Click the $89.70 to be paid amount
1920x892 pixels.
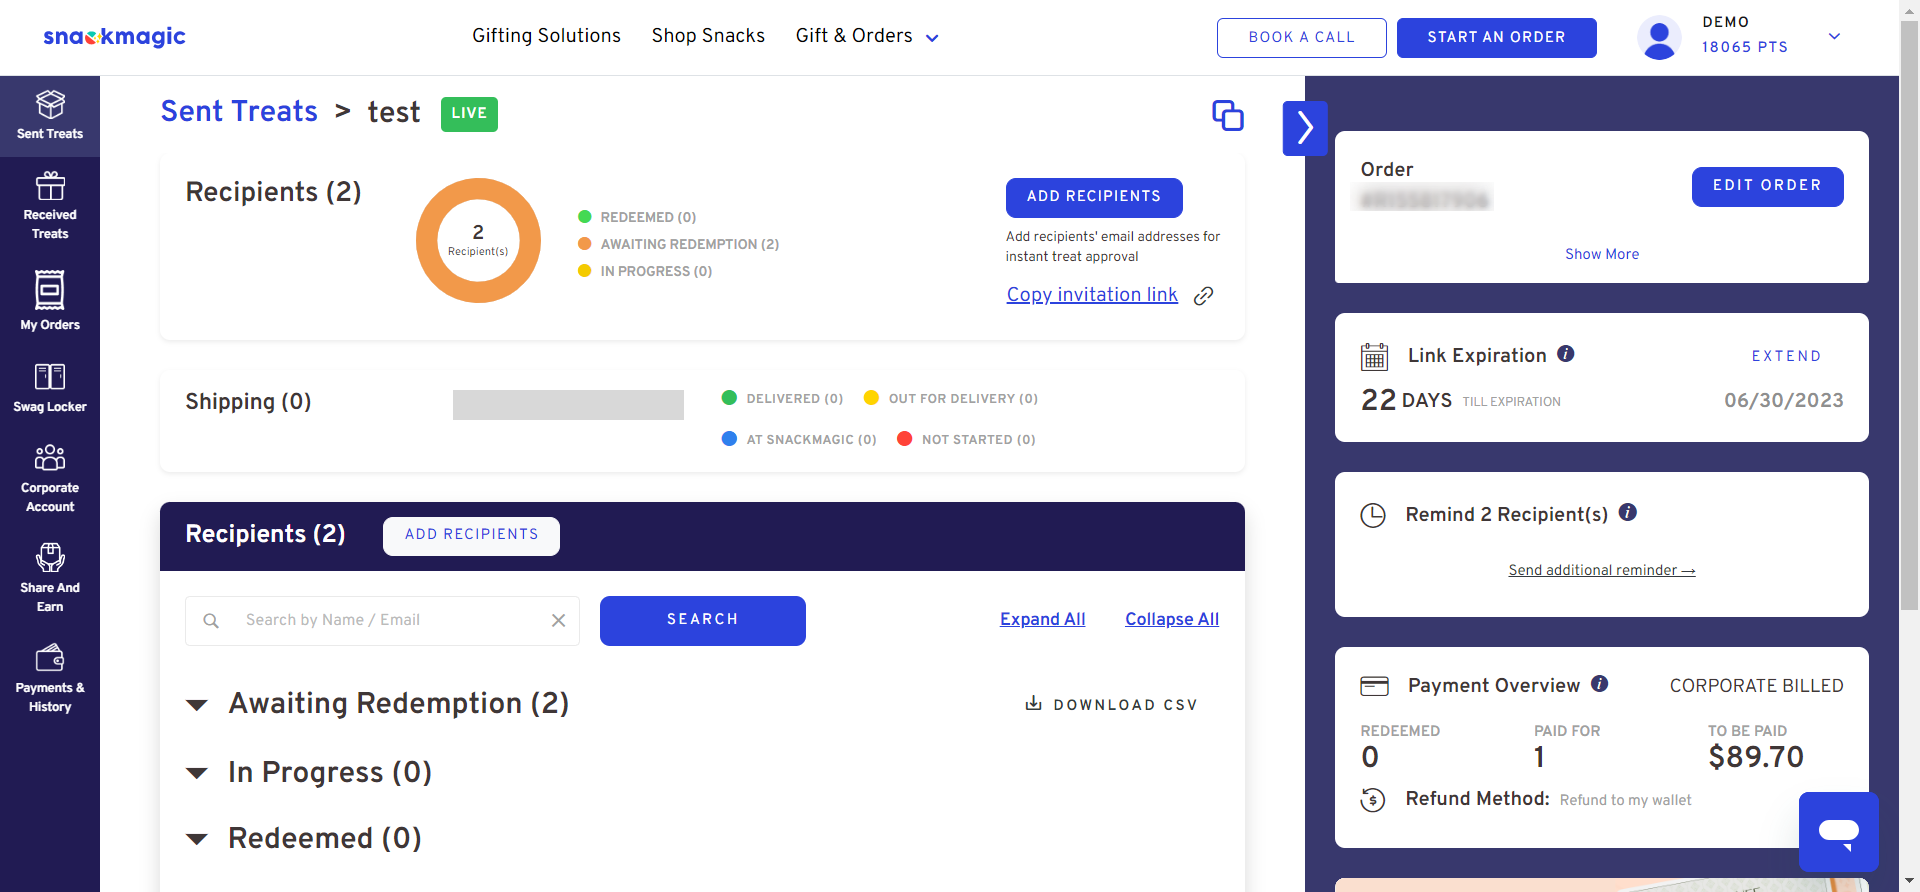click(1756, 757)
